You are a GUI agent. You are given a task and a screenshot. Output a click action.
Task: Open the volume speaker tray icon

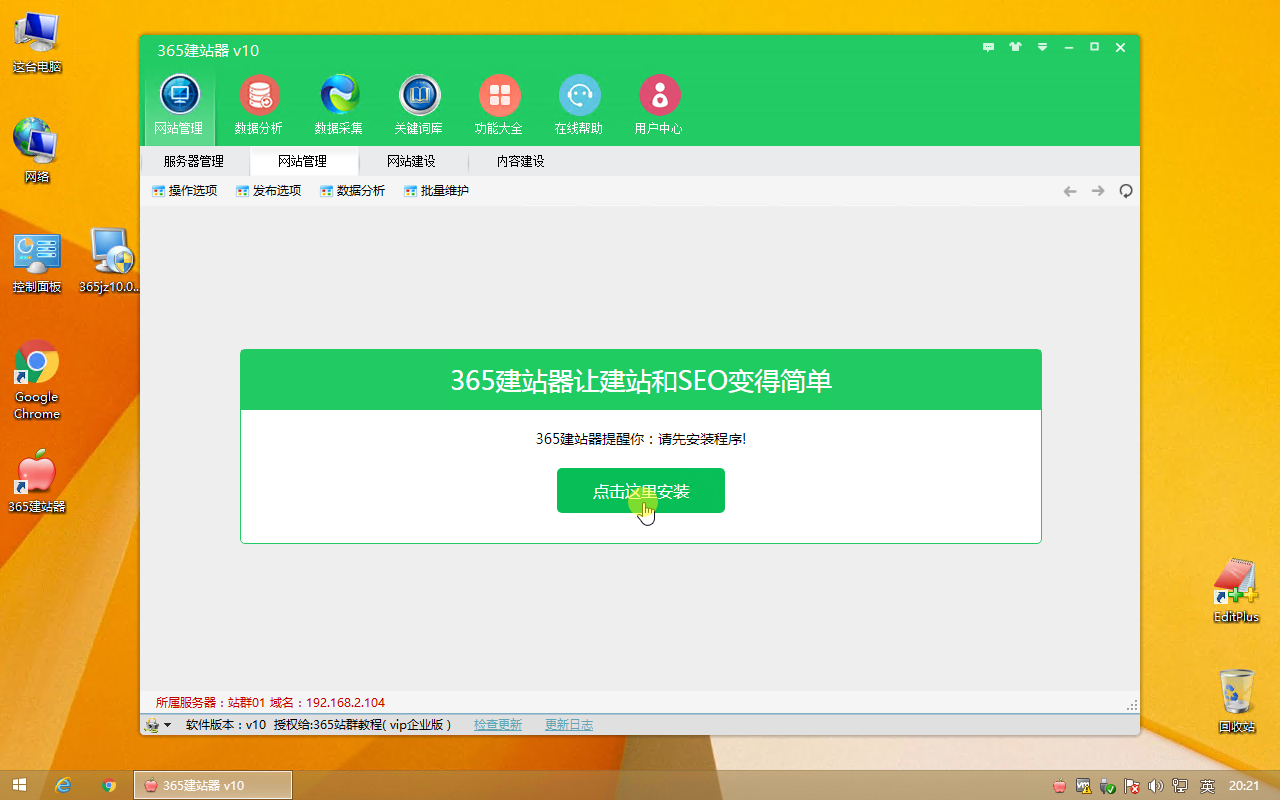[x=1156, y=786]
